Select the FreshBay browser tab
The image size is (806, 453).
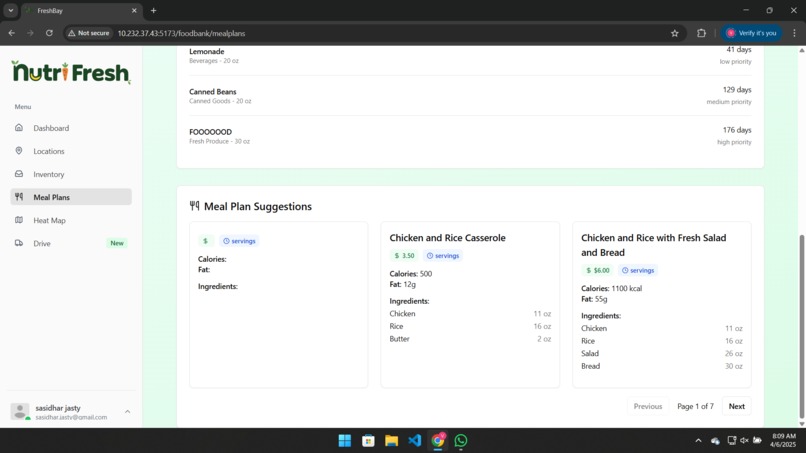pos(81,10)
